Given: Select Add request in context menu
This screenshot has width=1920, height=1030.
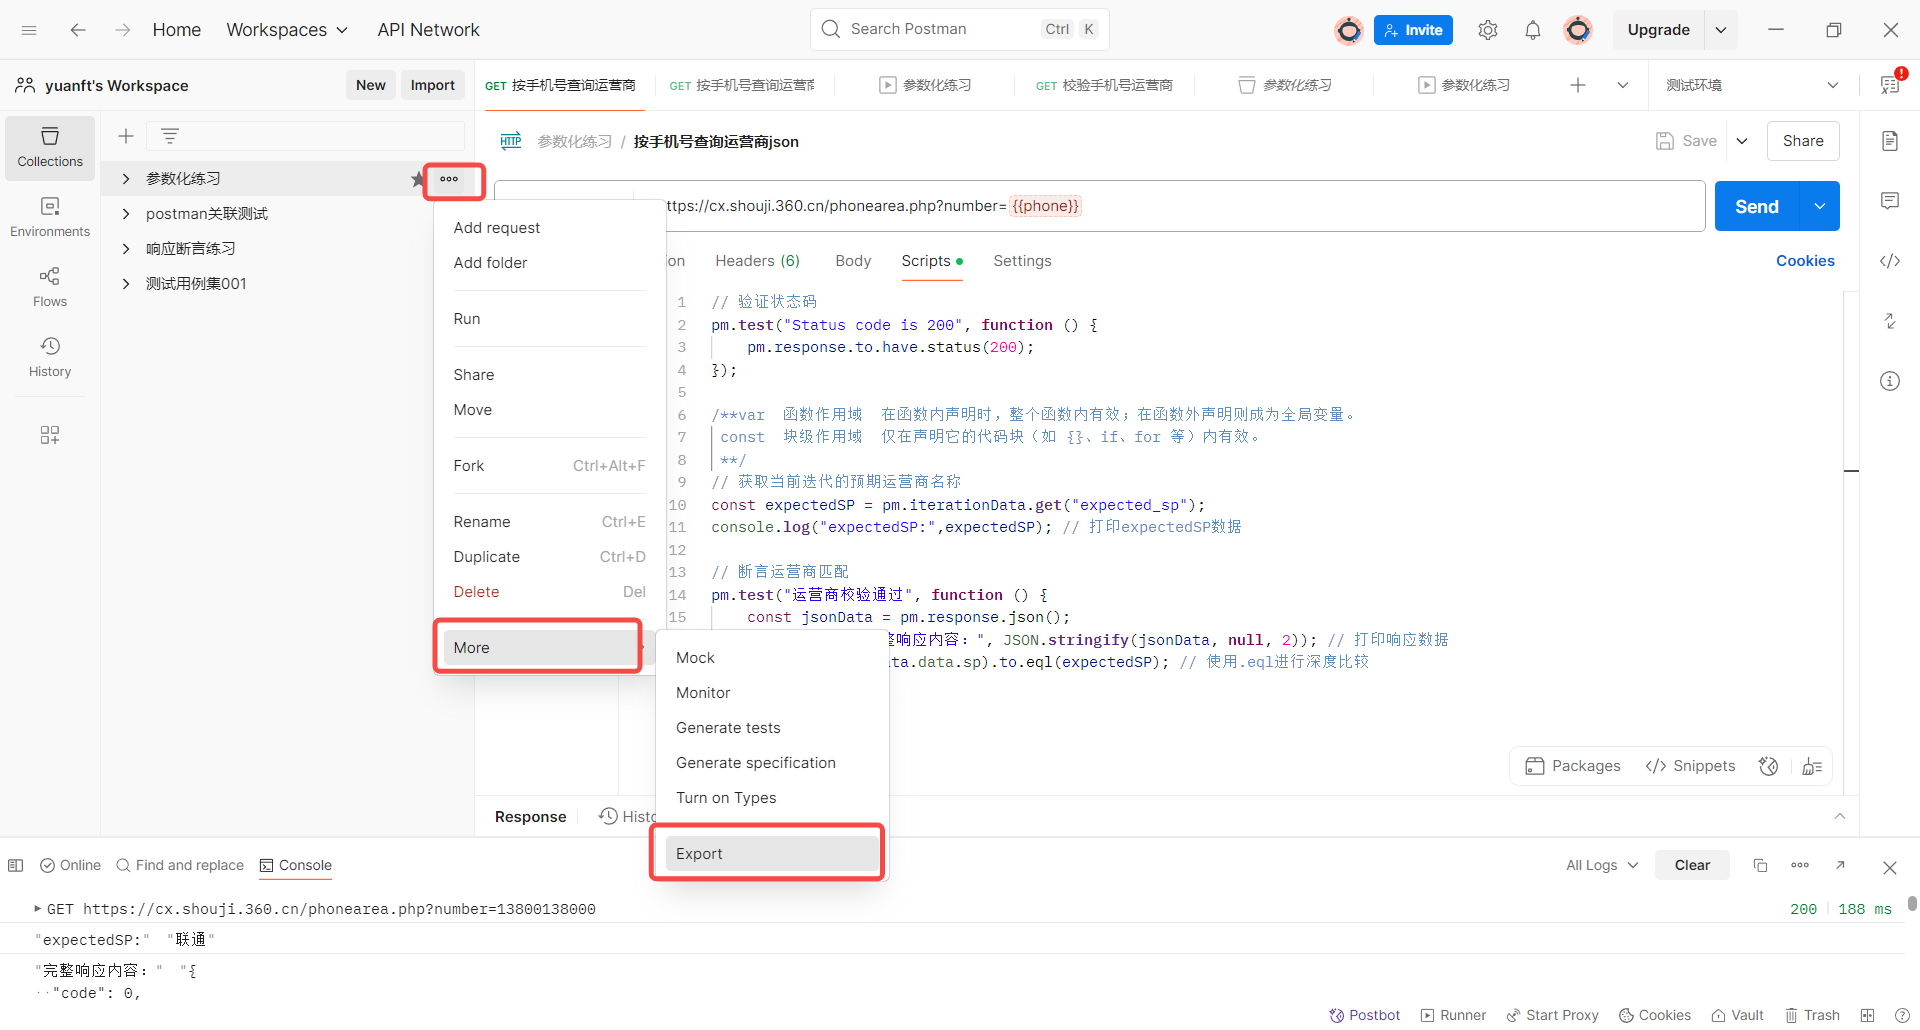Looking at the screenshot, I should (497, 228).
